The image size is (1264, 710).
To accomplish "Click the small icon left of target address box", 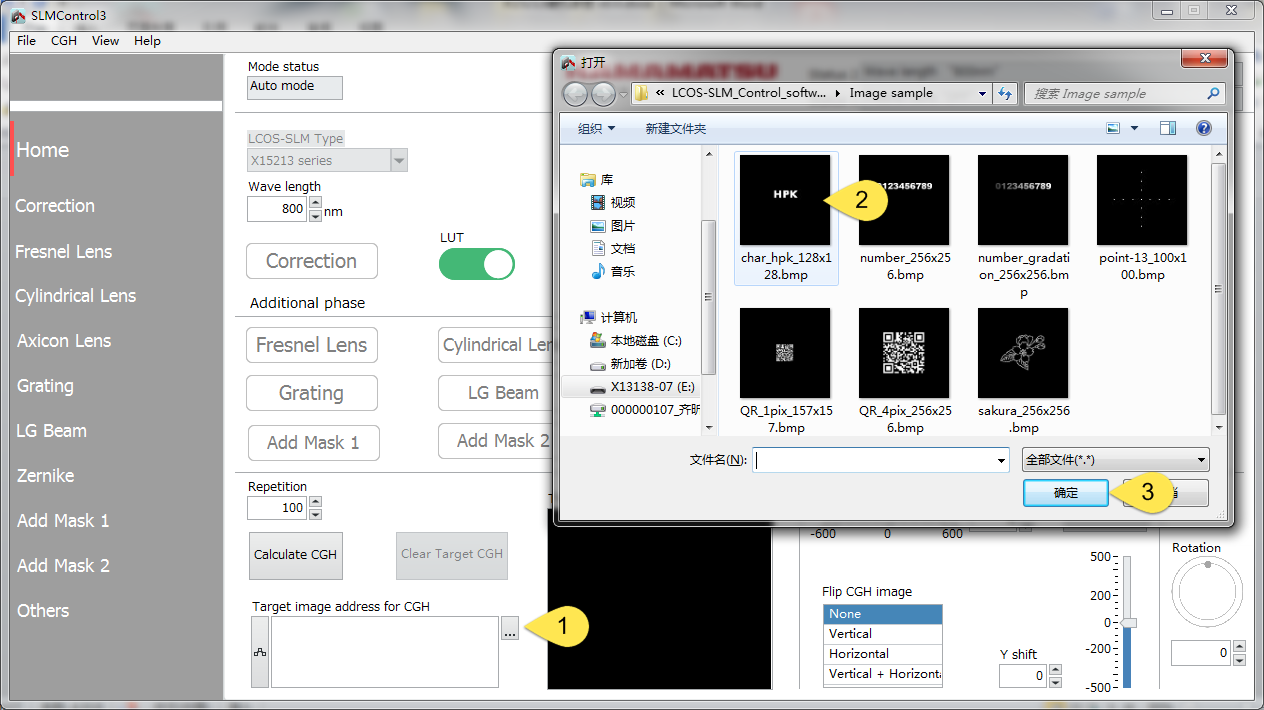I will coord(260,652).
